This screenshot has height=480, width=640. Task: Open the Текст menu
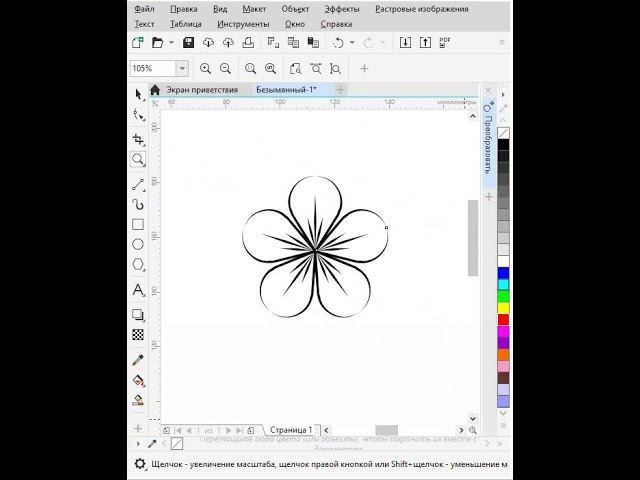[144, 24]
